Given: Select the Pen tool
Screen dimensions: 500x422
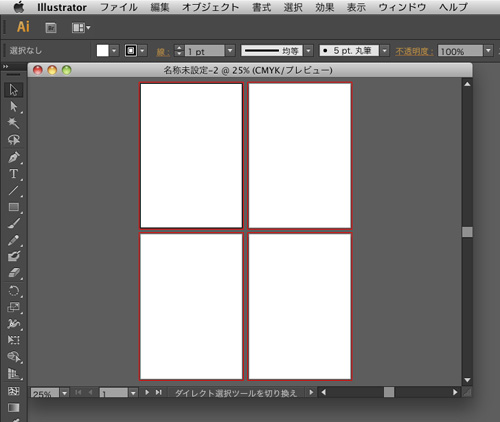Looking at the screenshot, I should click(14, 157).
